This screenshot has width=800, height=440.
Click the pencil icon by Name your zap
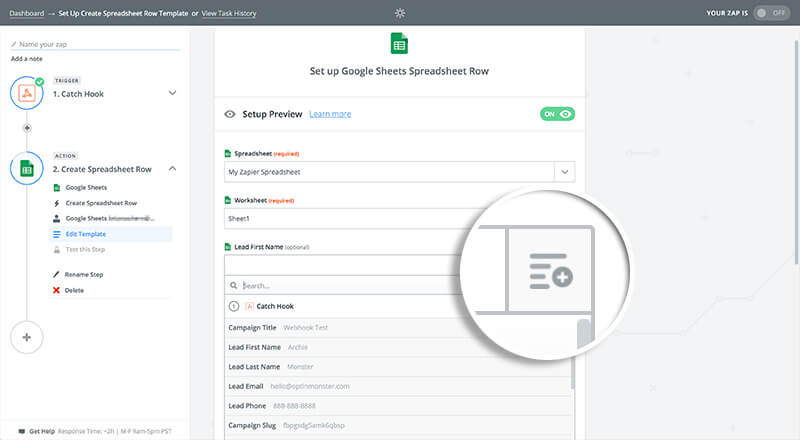tap(14, 44)
